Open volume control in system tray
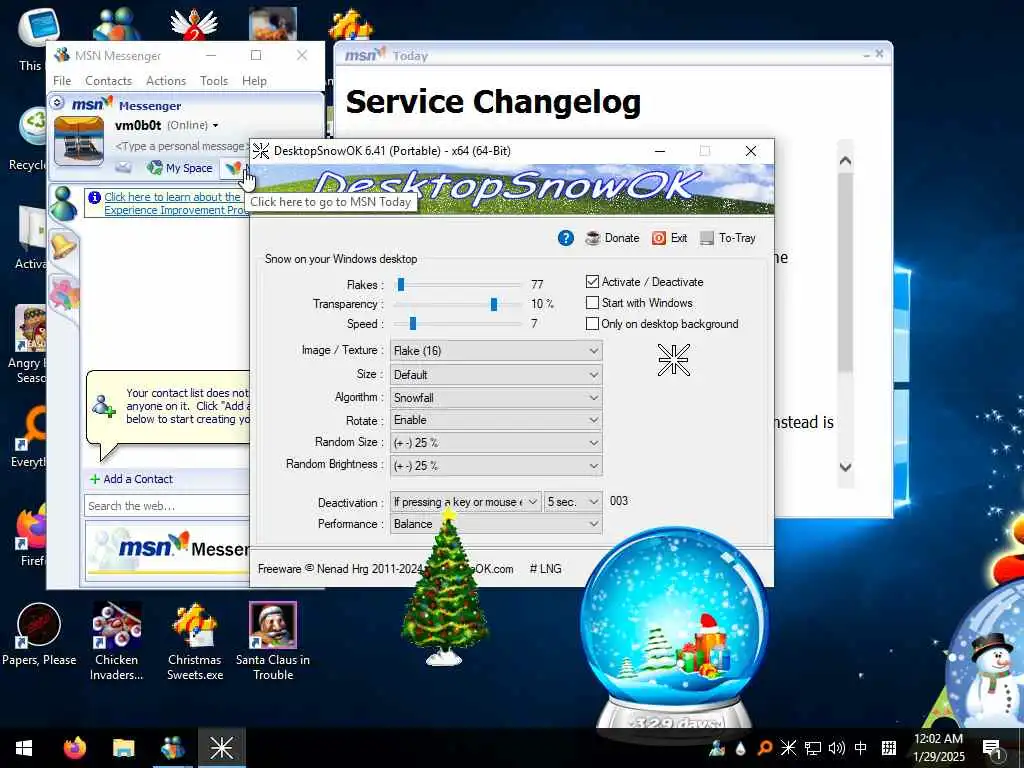Viewport: 1024px width, 768px height. (x=837, y=748)
